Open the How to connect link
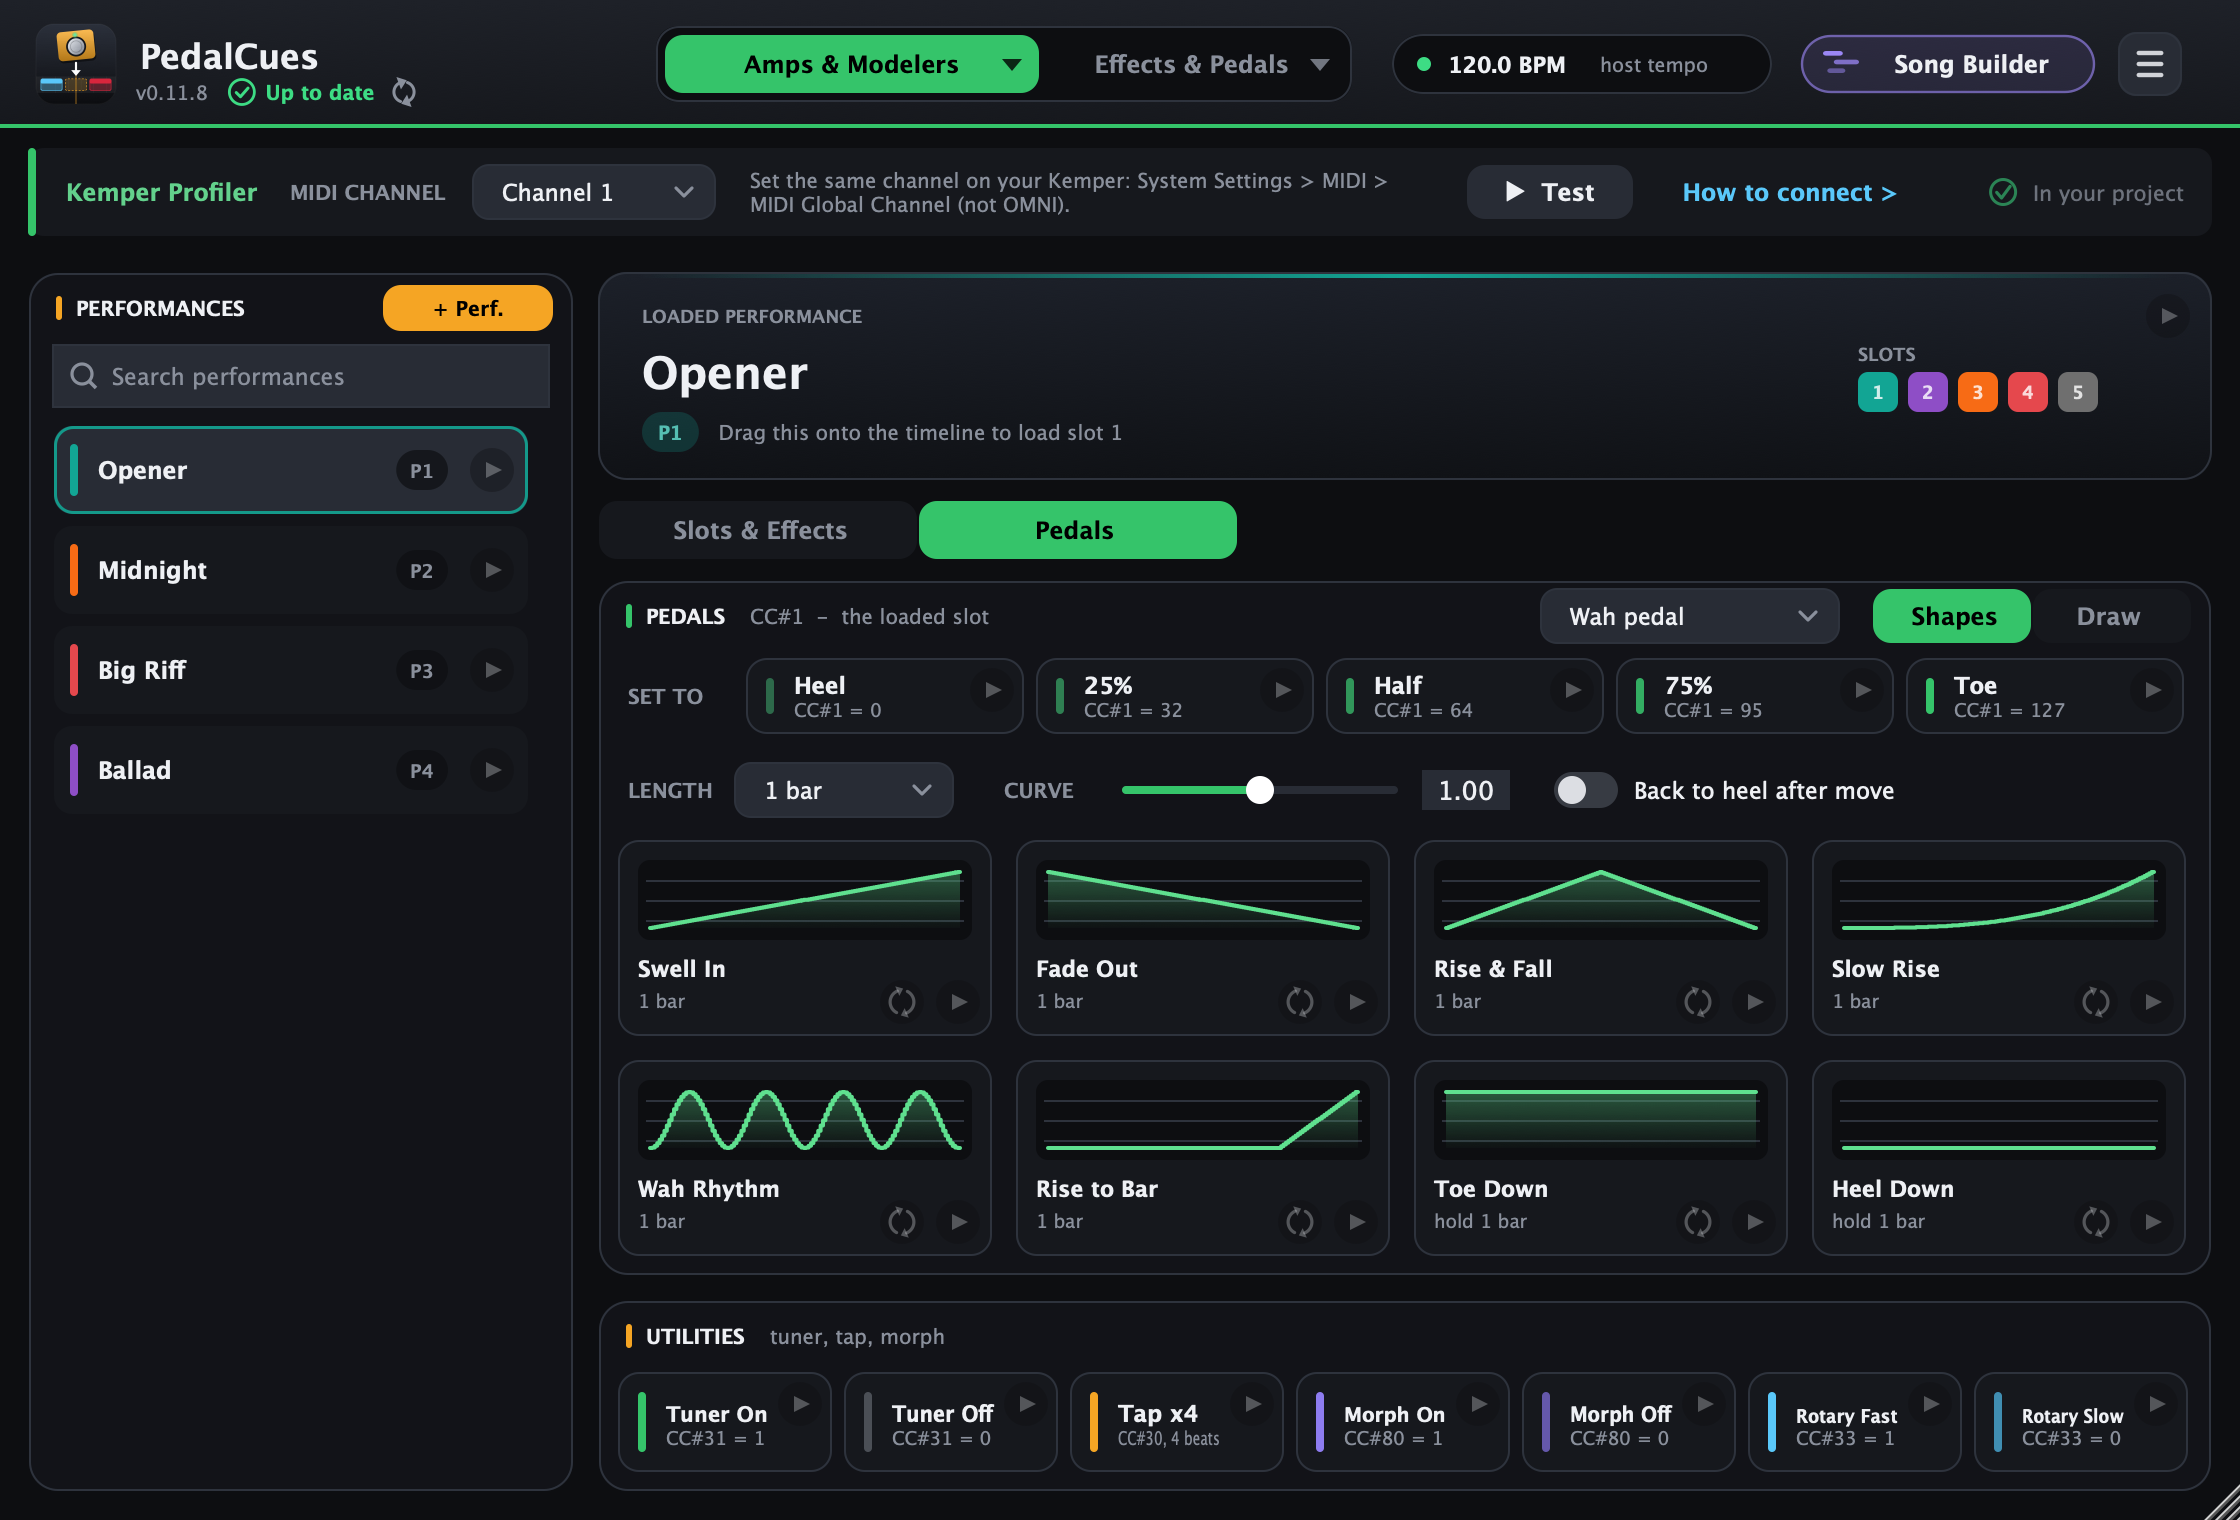2240x1520 pixels. click(1789, 192)
